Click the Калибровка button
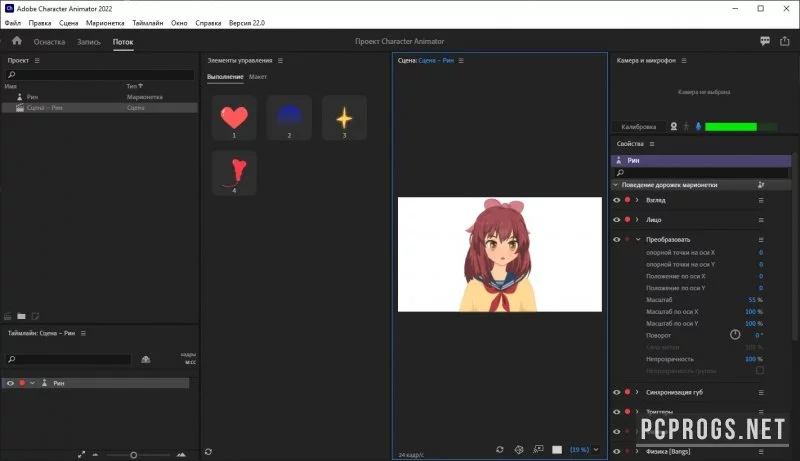The image size is (800, 461). [638, 126]
